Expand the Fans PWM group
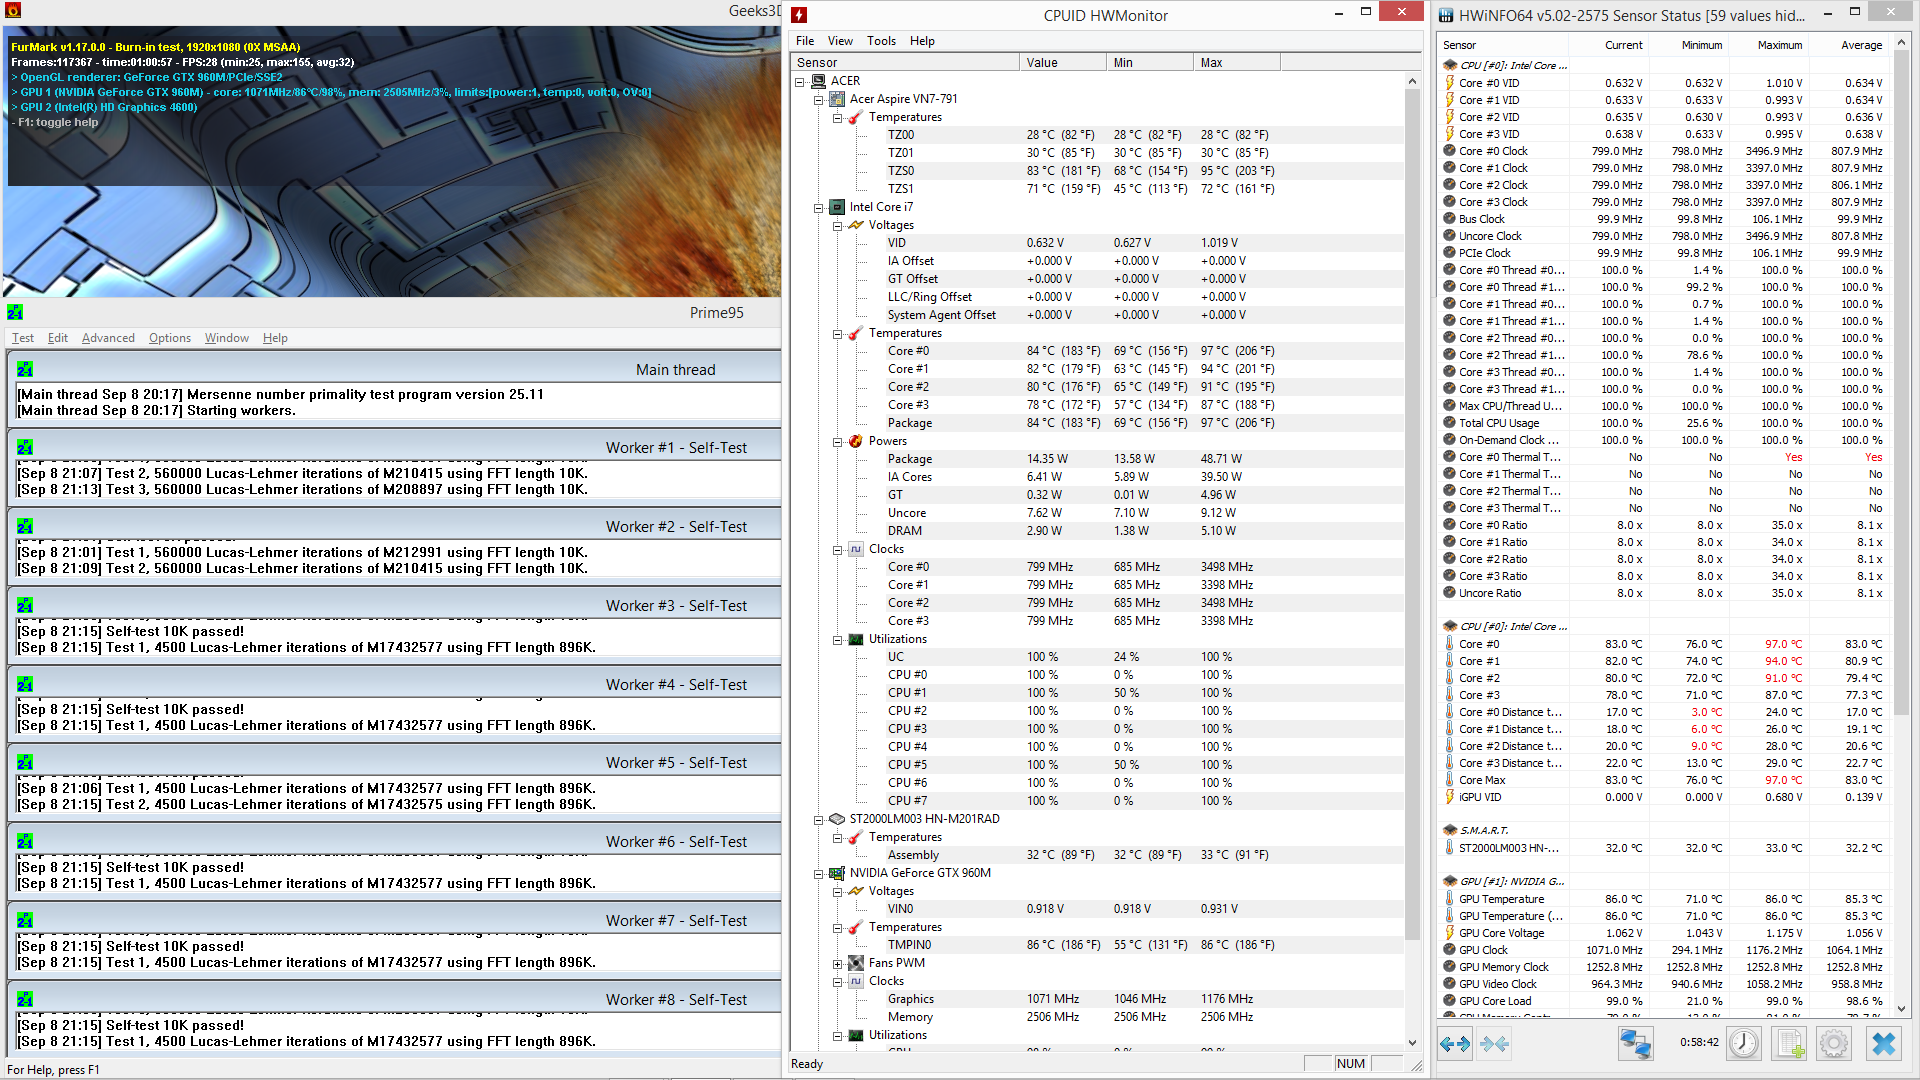Viewport: 1920px width, 1080px height. click(x=837, y=963)
